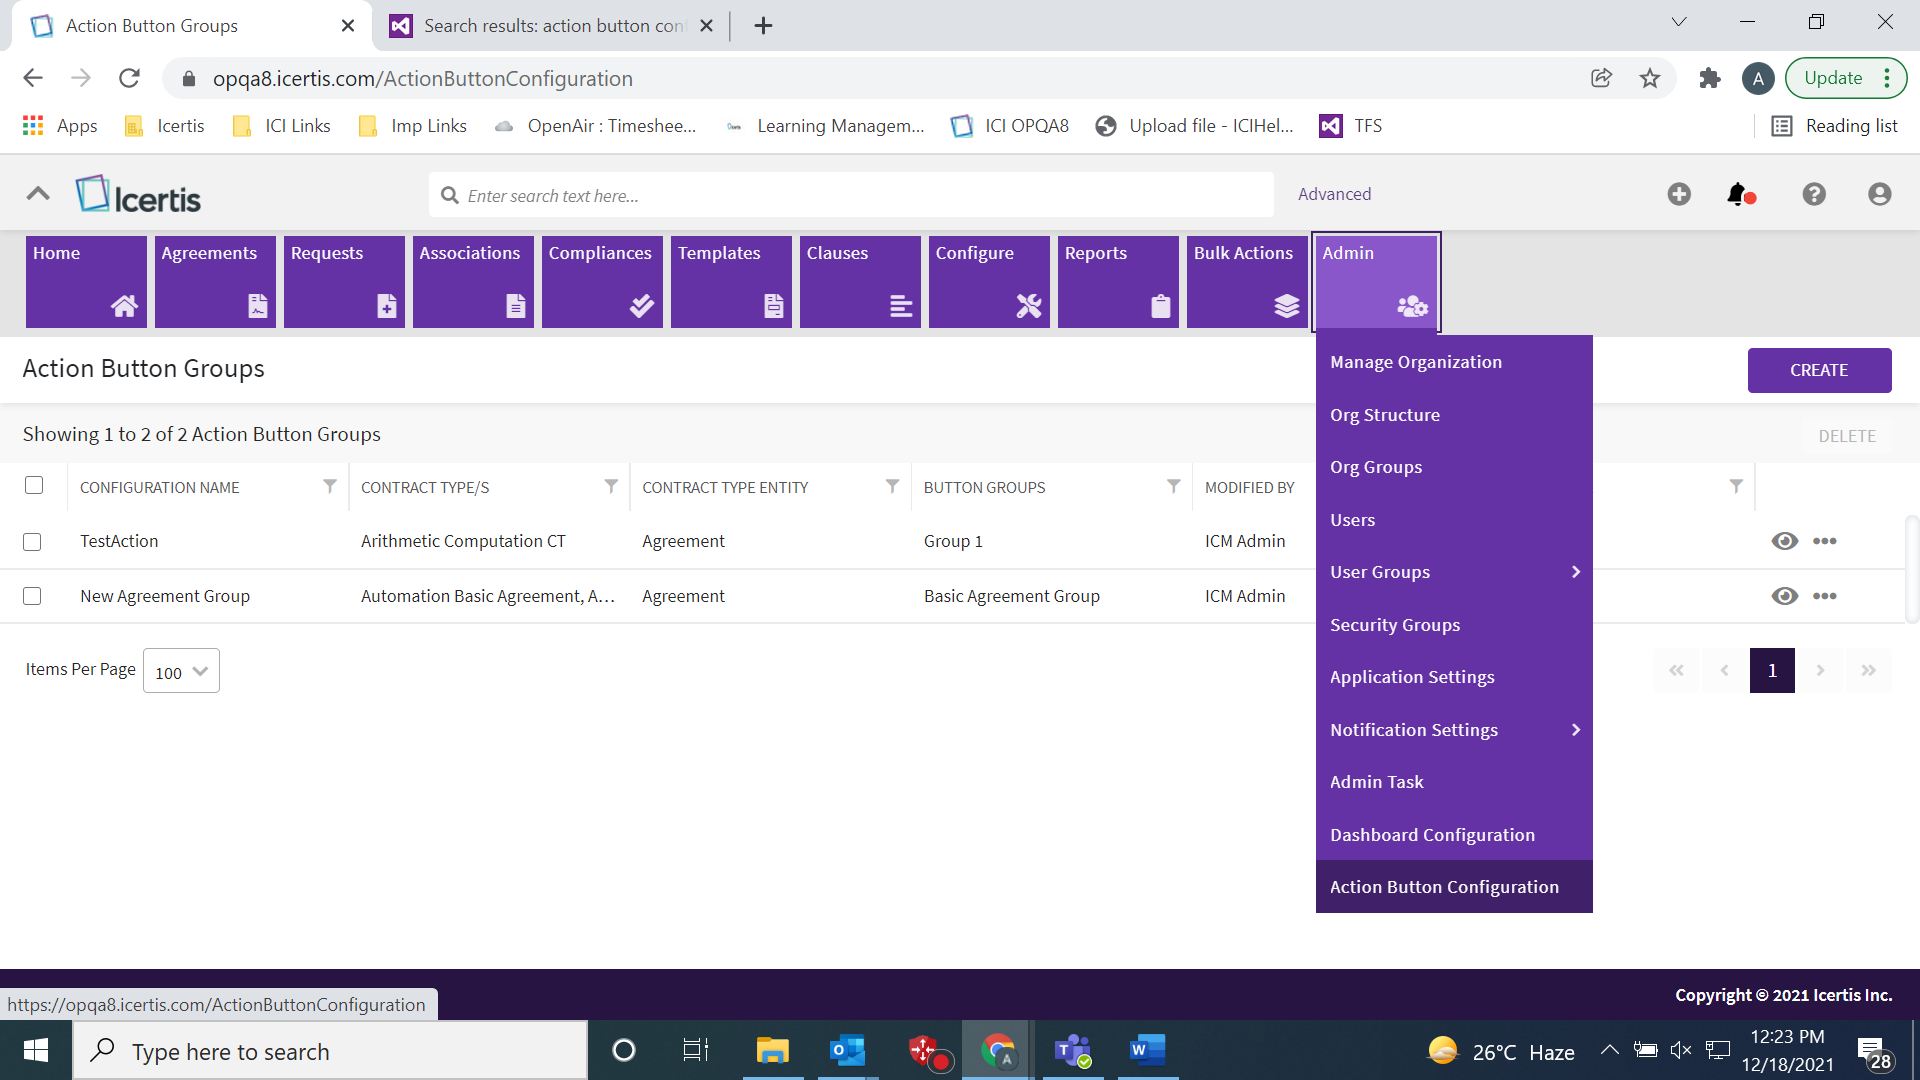1920x1080 pixels.
Task: Toggle the select-all header checkbox
Action: click(x=34, y=486)
